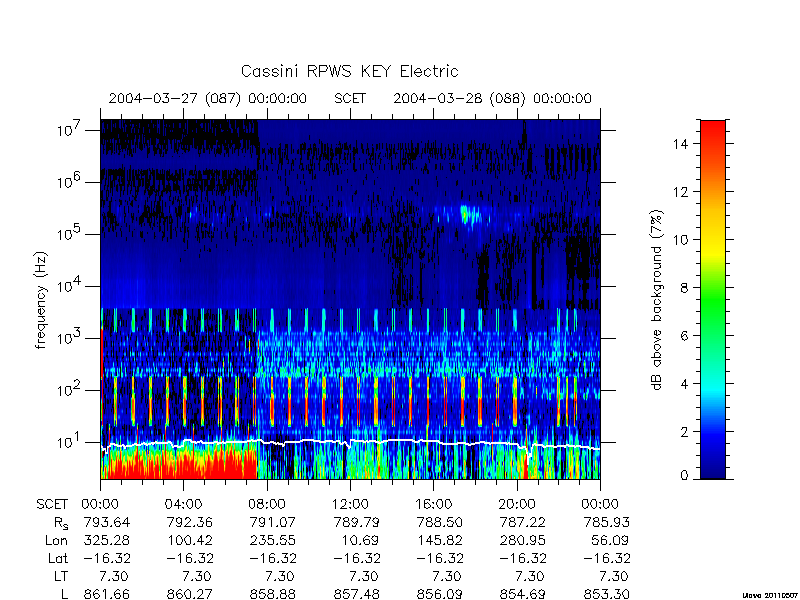The image size is (800, 600).
Task: Select the Rs value 792.36
Action: [x=190, y=522]
